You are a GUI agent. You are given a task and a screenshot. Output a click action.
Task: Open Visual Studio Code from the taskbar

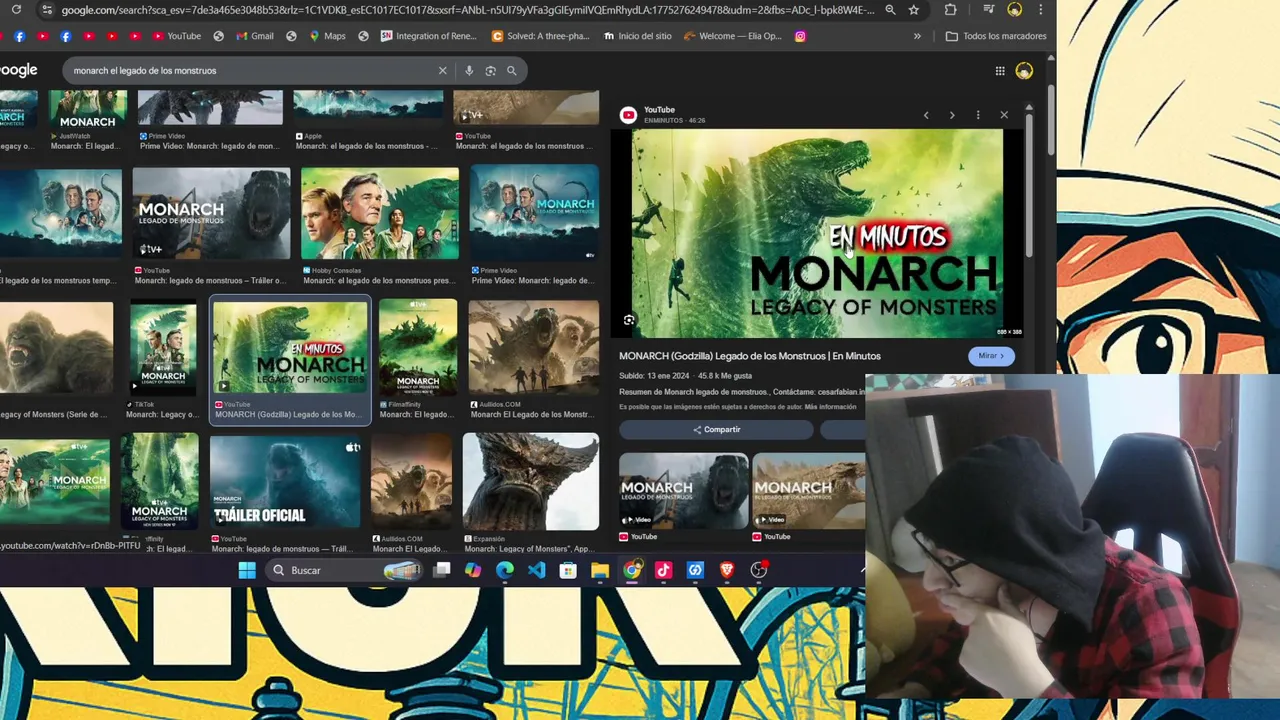pos(537,570)
